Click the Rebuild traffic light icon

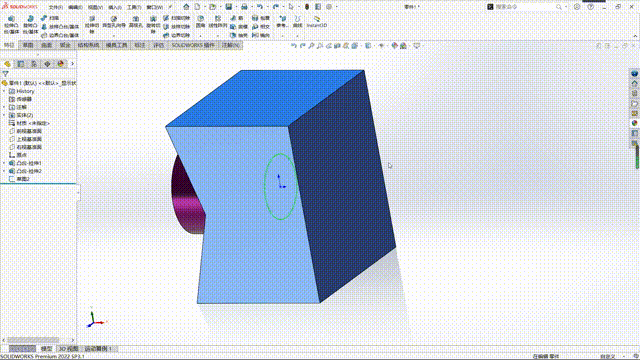pos(307,7)
